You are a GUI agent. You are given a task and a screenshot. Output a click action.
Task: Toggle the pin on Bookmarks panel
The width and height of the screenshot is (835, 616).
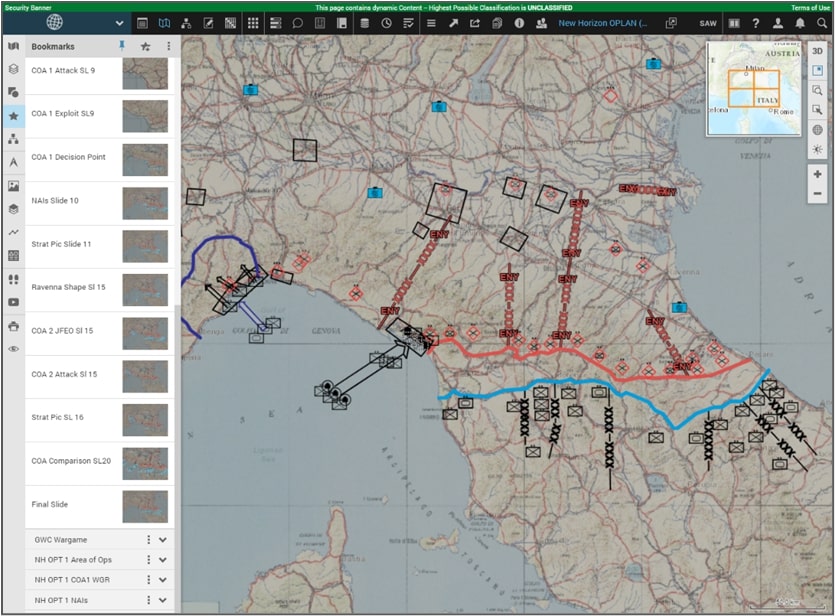(122, 46)
